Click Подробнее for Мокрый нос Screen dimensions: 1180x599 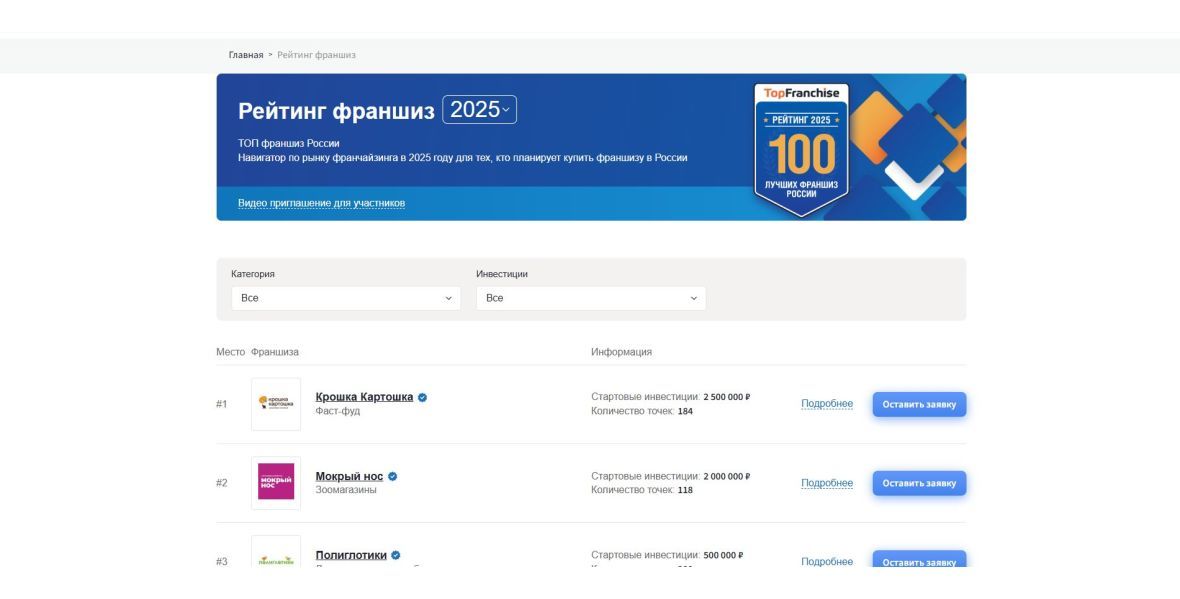(x=827, y=483)
